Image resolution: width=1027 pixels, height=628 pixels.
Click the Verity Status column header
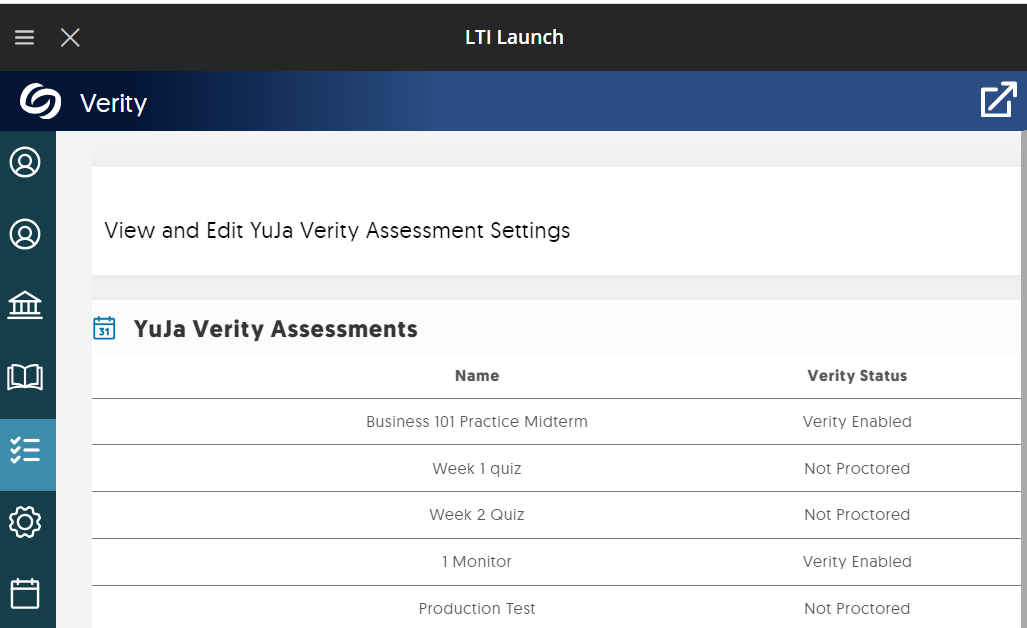(x=857, y=376)
